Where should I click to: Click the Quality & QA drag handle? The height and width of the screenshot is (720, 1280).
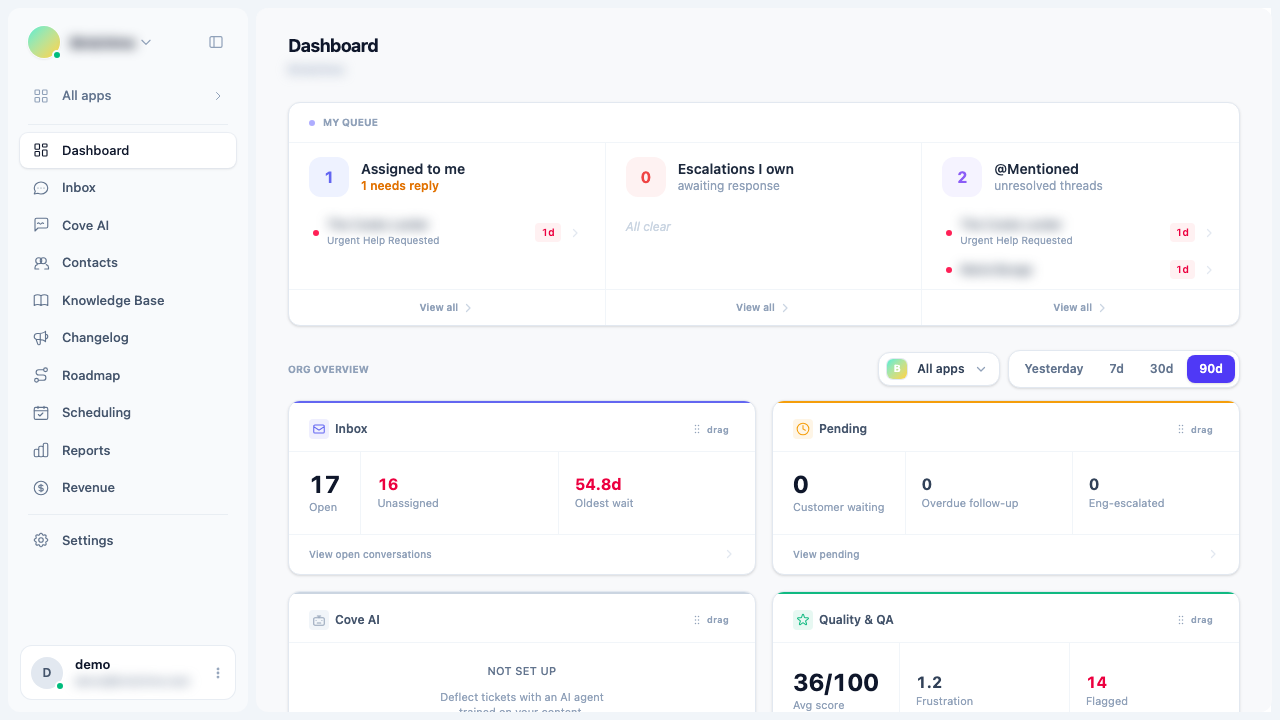[x=1195, y=620]
